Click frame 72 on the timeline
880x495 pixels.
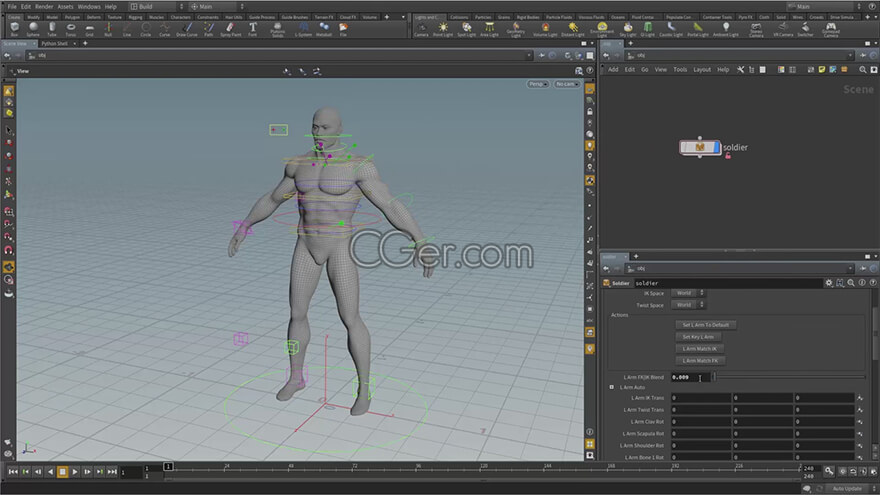(x=355, y=468)
